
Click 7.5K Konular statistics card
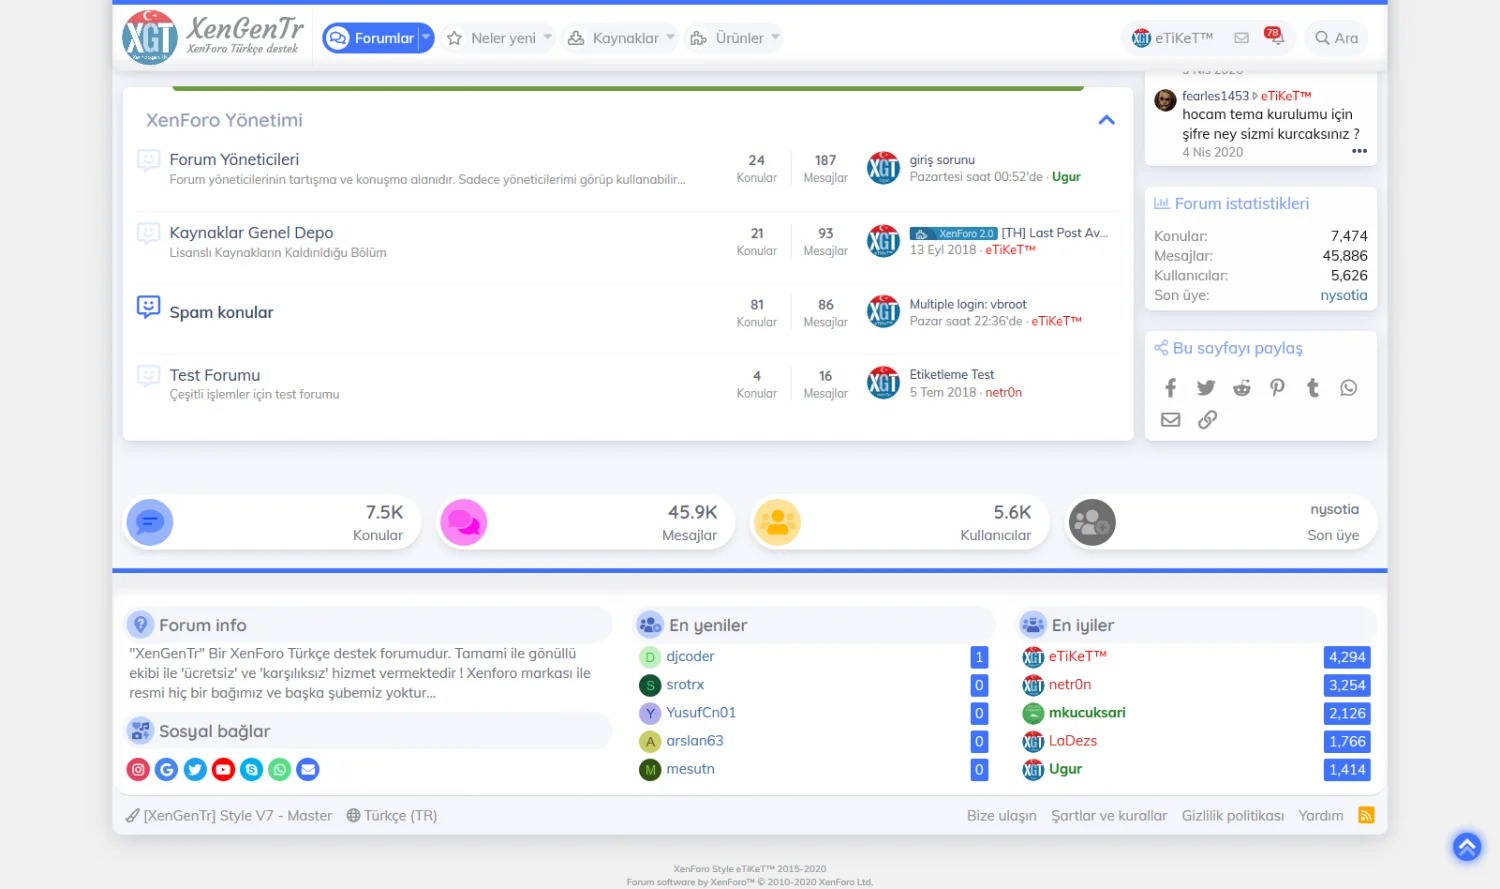(x=272, y=523)
